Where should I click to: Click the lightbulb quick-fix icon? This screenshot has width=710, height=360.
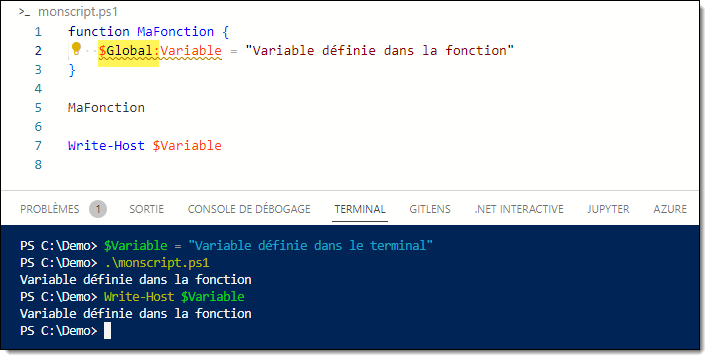click(76, 48)
